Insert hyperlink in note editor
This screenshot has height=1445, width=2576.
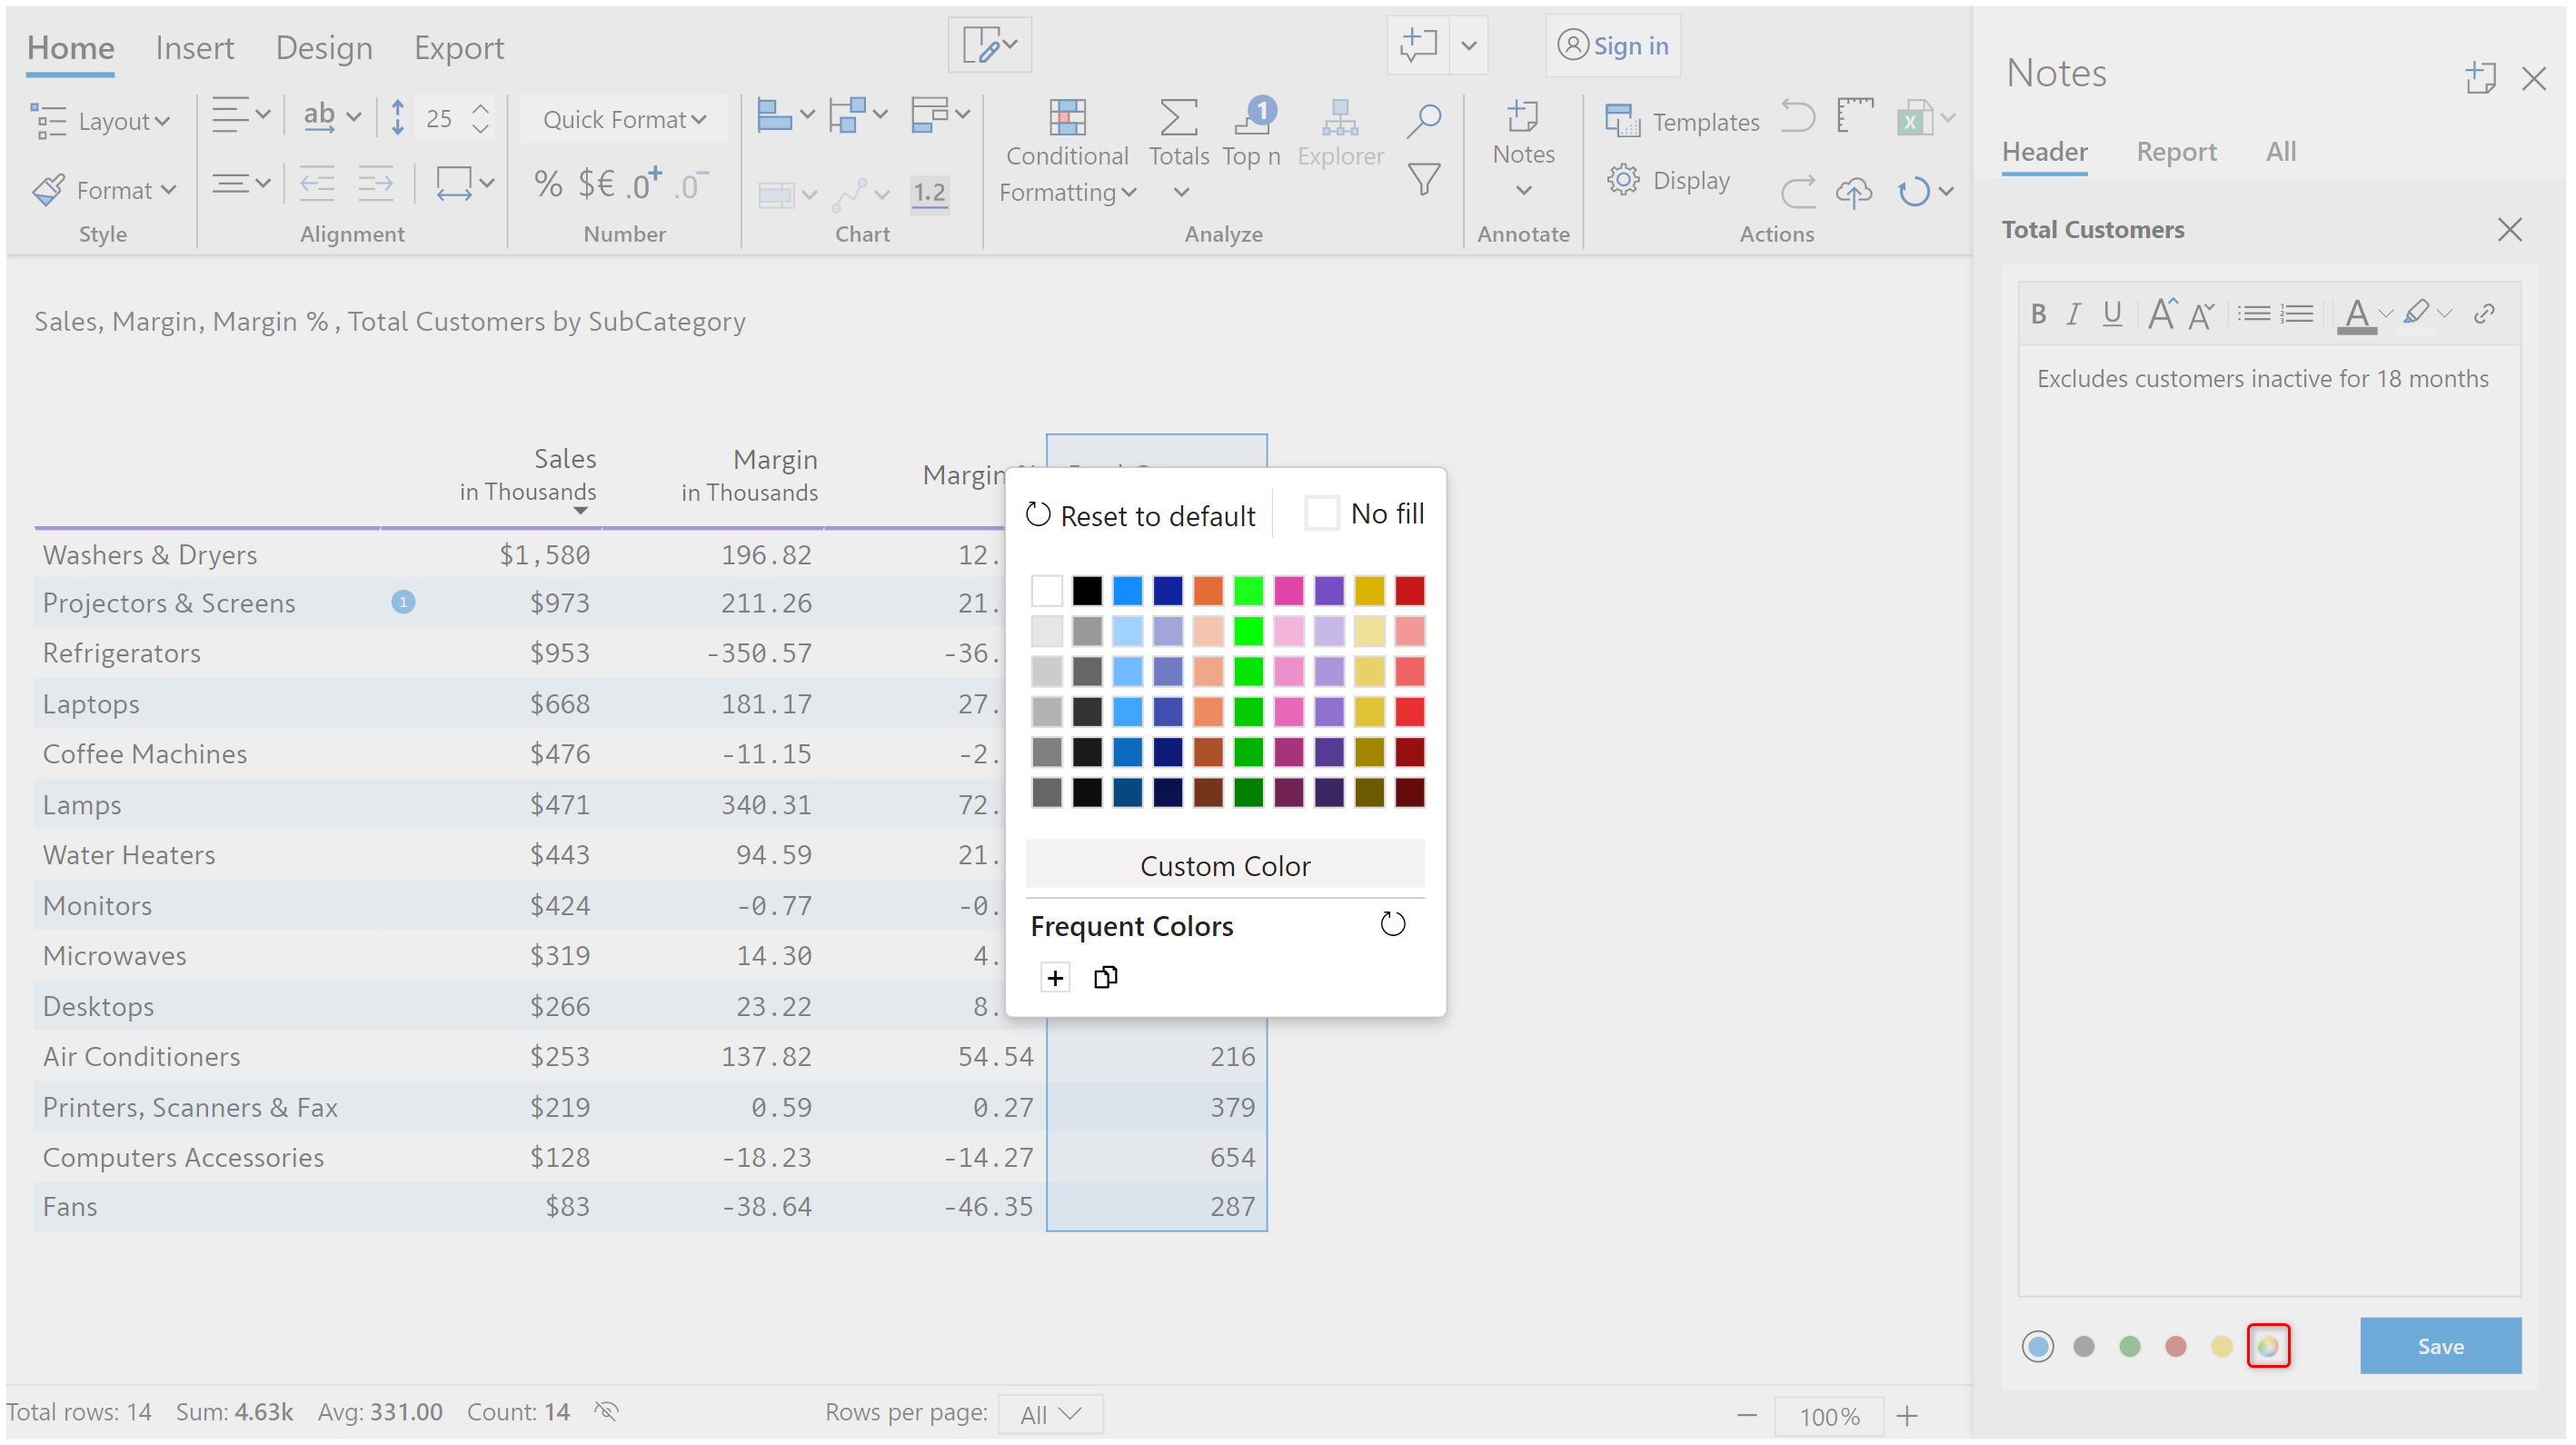point(2484,314)
